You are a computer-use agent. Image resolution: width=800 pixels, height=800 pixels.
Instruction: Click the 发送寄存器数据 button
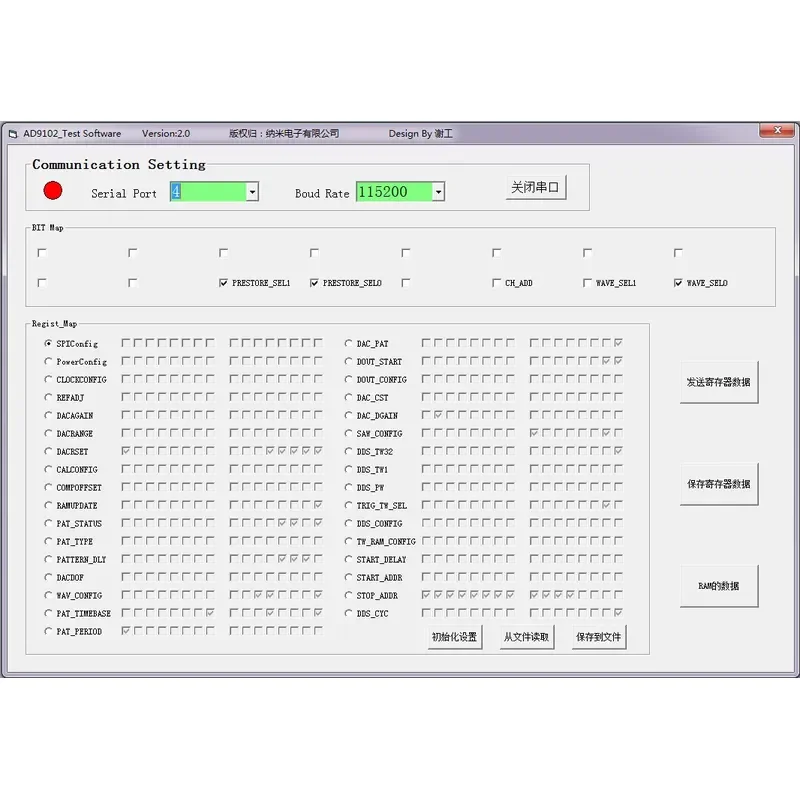coord(718,382)
